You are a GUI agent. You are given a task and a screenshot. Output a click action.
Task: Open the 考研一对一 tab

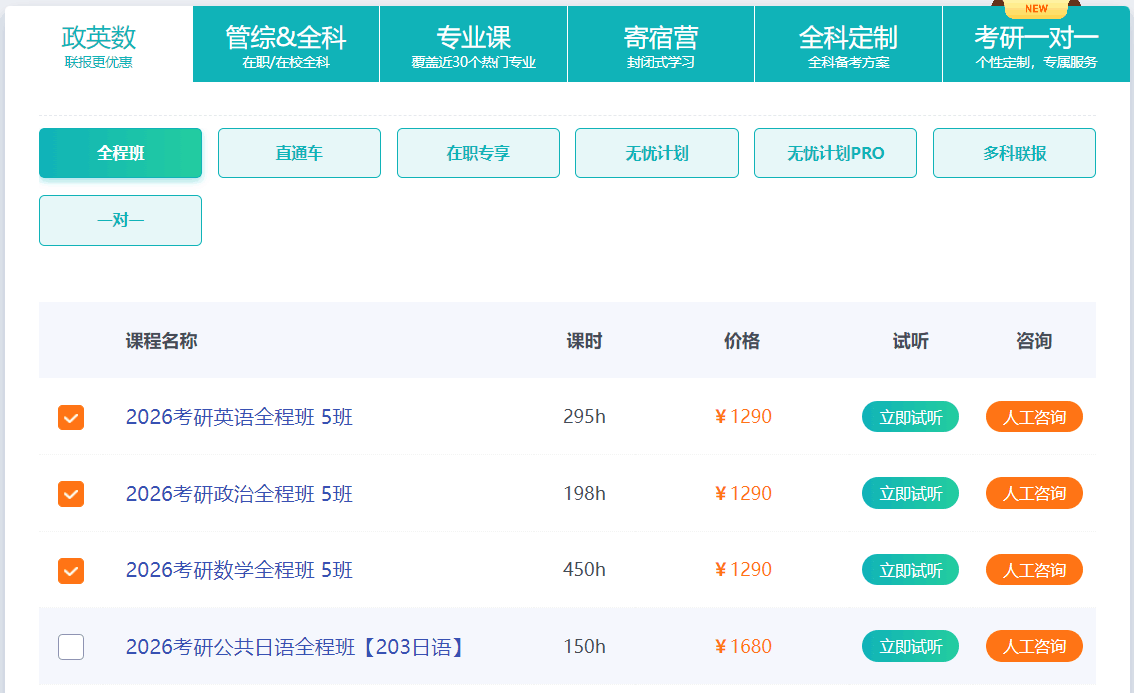point(1036,46)
